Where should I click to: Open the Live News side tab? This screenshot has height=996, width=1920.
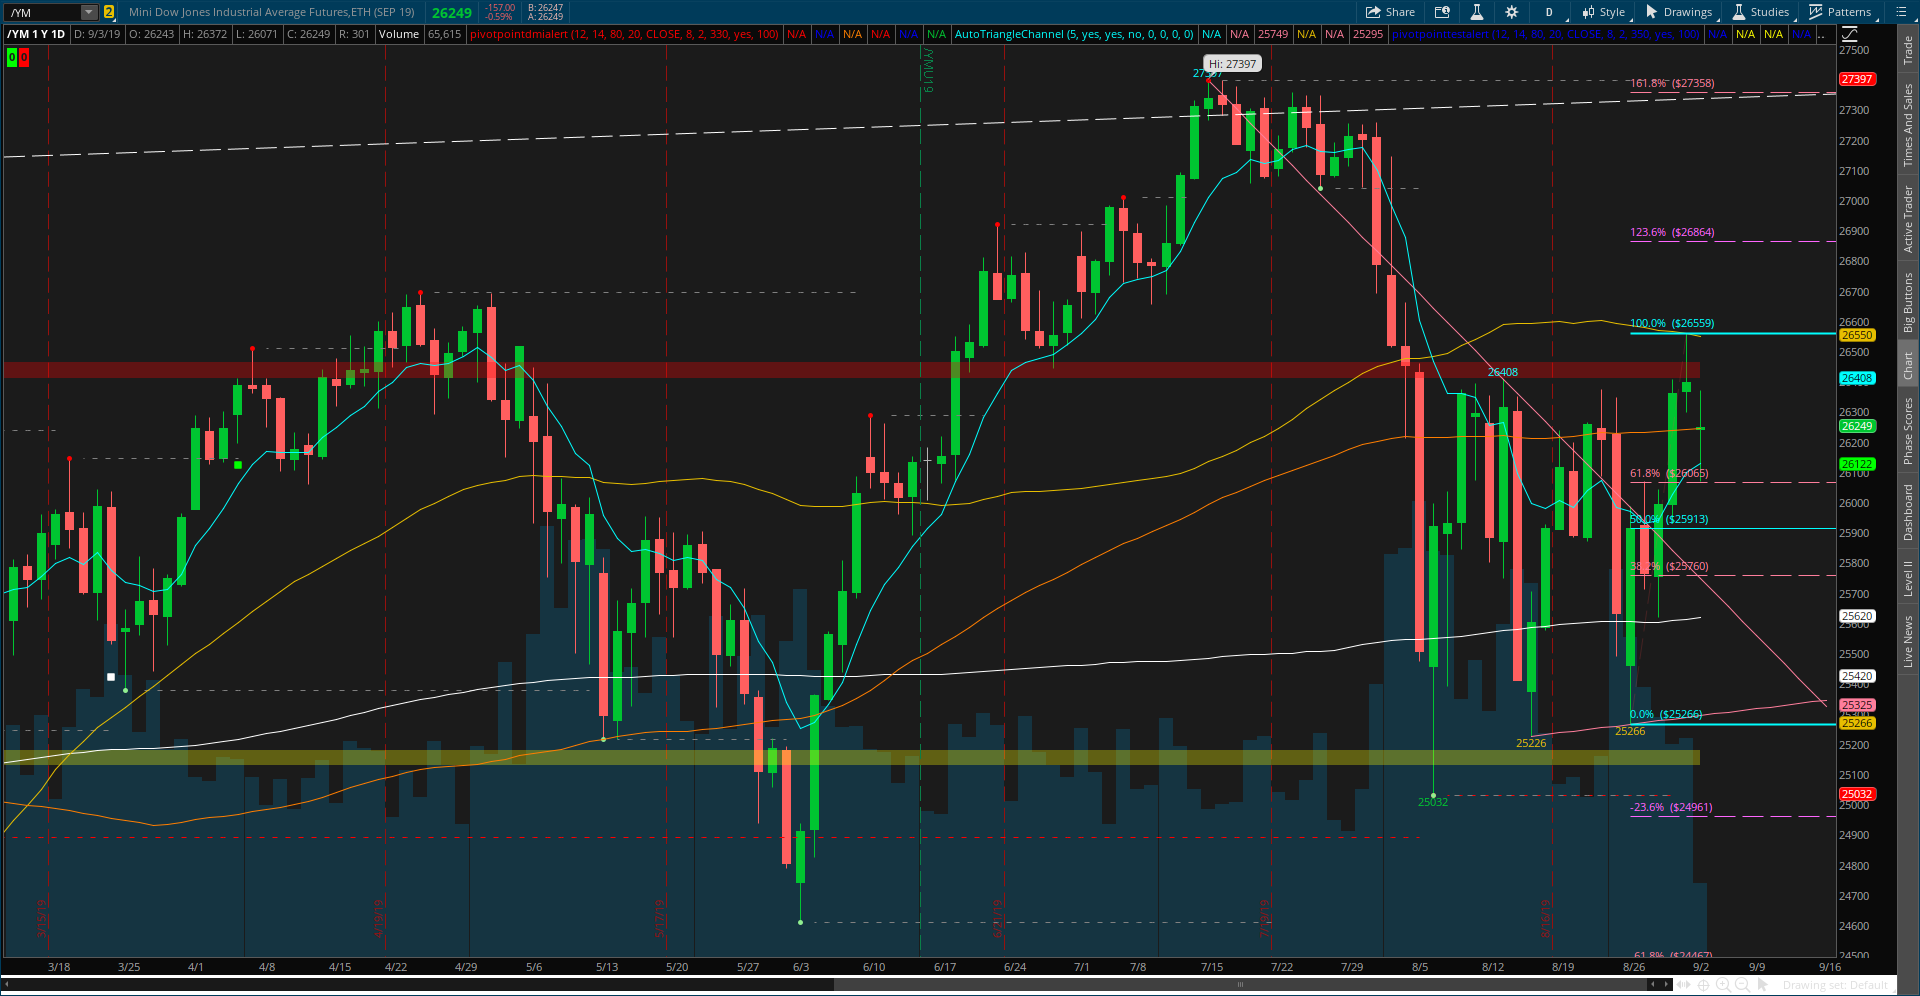[x=1908, y=641]
